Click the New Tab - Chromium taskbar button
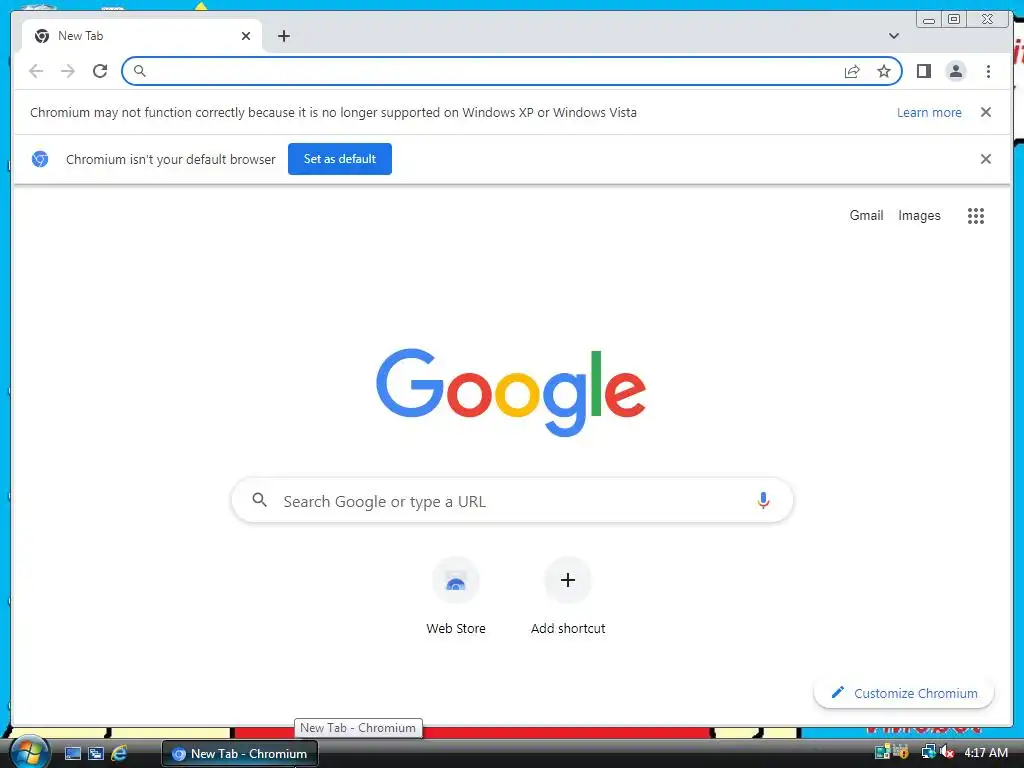This screenshot has height=768, width=1024. [x=240, y=754]
